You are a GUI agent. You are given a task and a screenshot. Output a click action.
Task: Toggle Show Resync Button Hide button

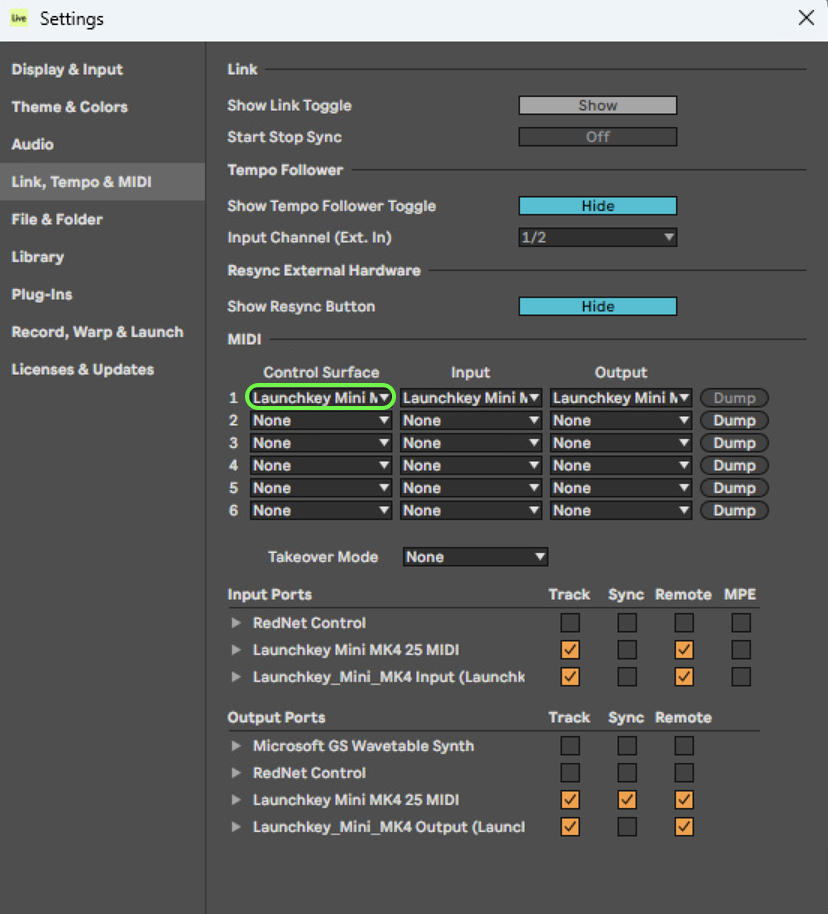(x=598, y=307)
